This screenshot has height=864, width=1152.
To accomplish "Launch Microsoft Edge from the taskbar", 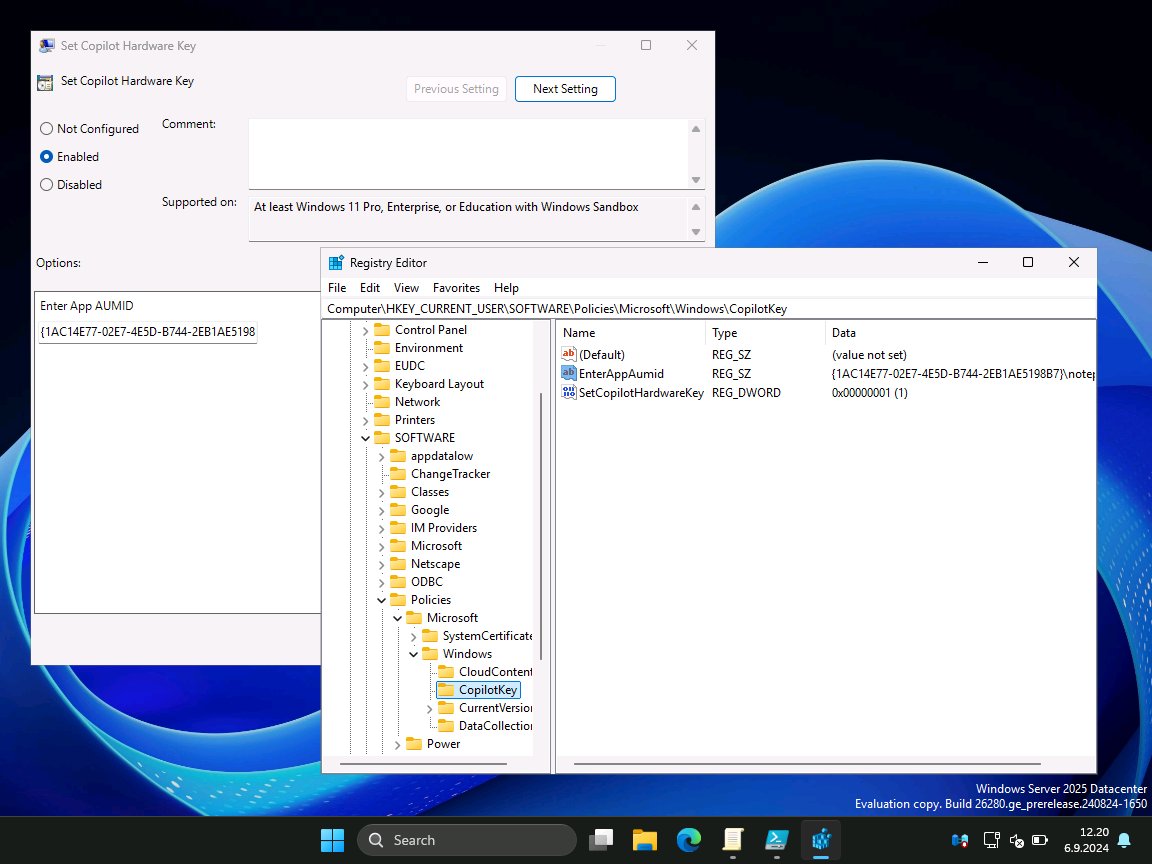I will [x=688, y=840].
